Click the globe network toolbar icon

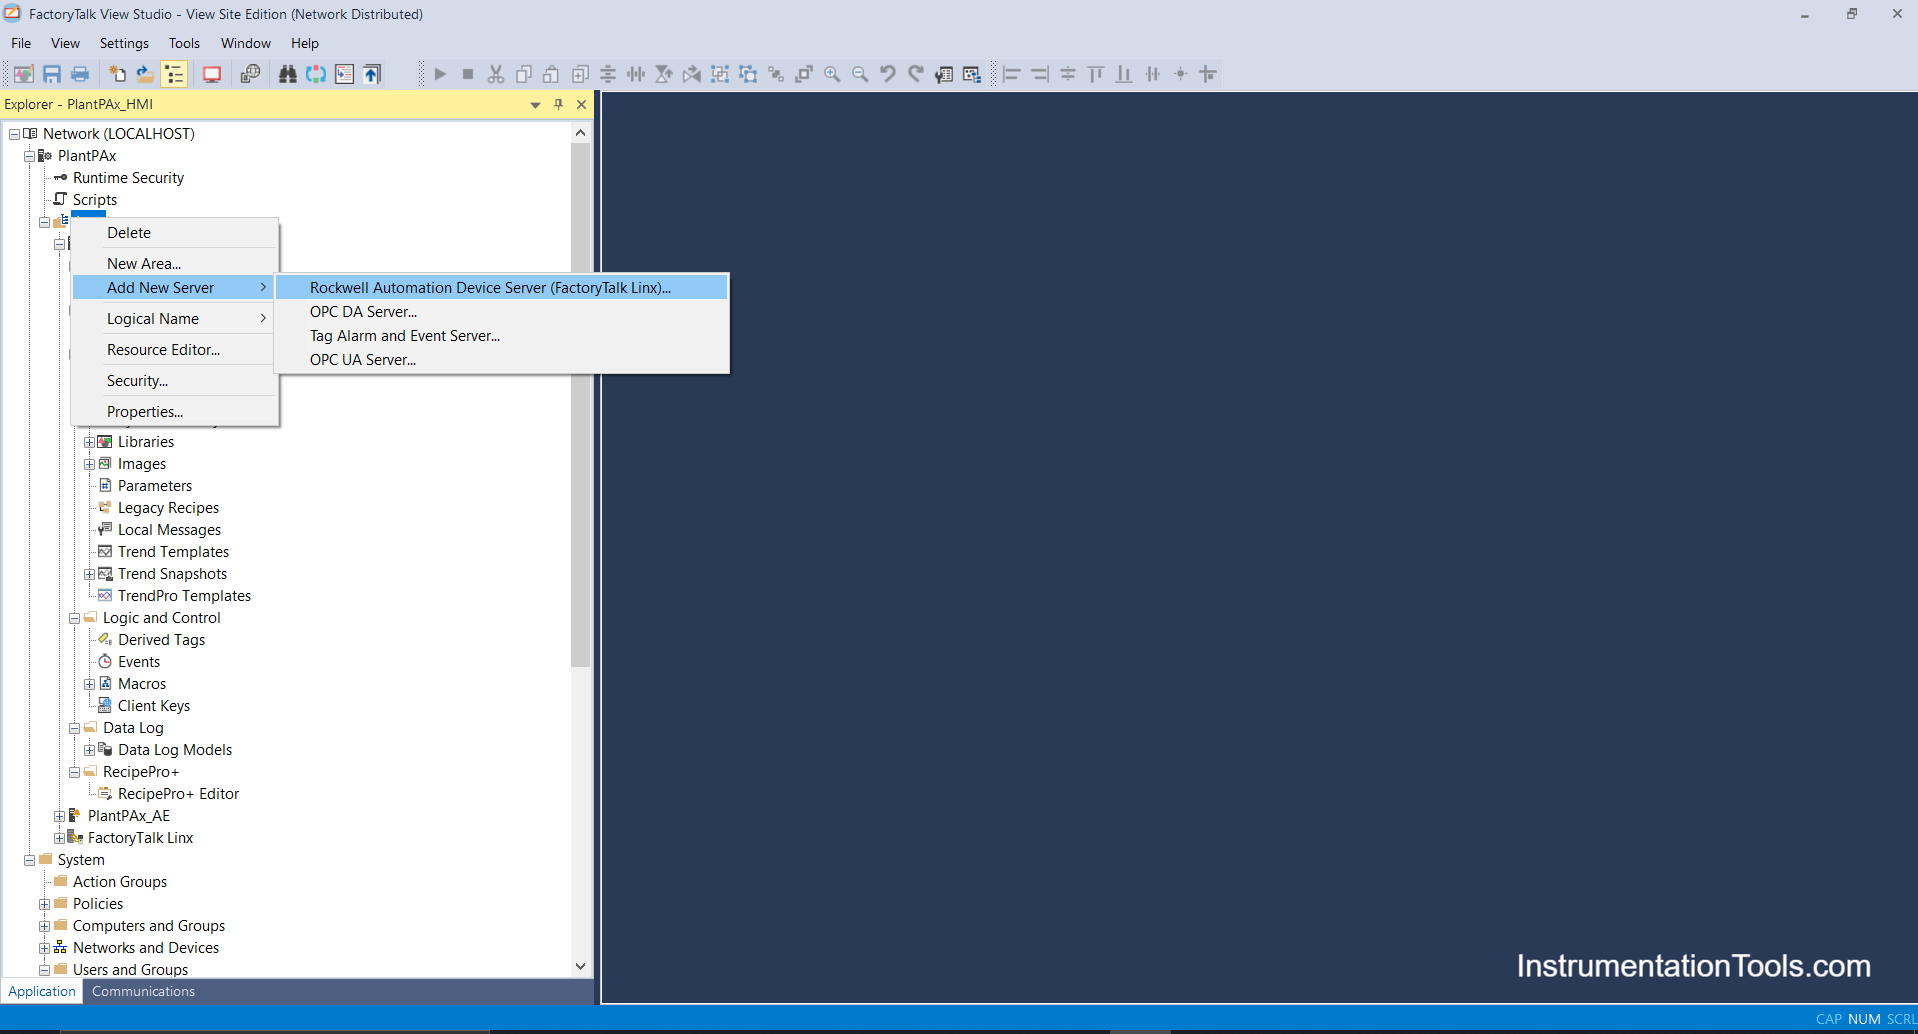(x=250, y=74)
